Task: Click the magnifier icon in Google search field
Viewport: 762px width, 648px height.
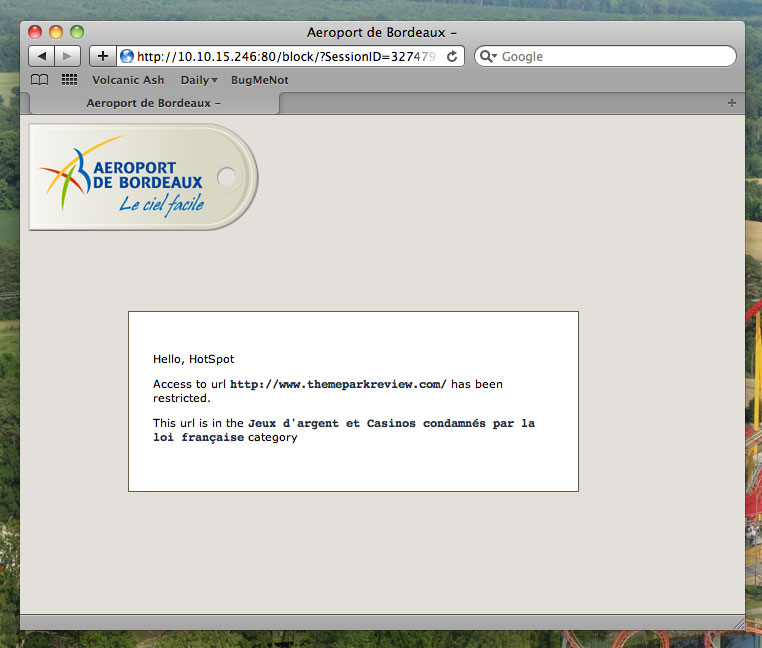Action: pyautogui.click(x=487, y=56)
